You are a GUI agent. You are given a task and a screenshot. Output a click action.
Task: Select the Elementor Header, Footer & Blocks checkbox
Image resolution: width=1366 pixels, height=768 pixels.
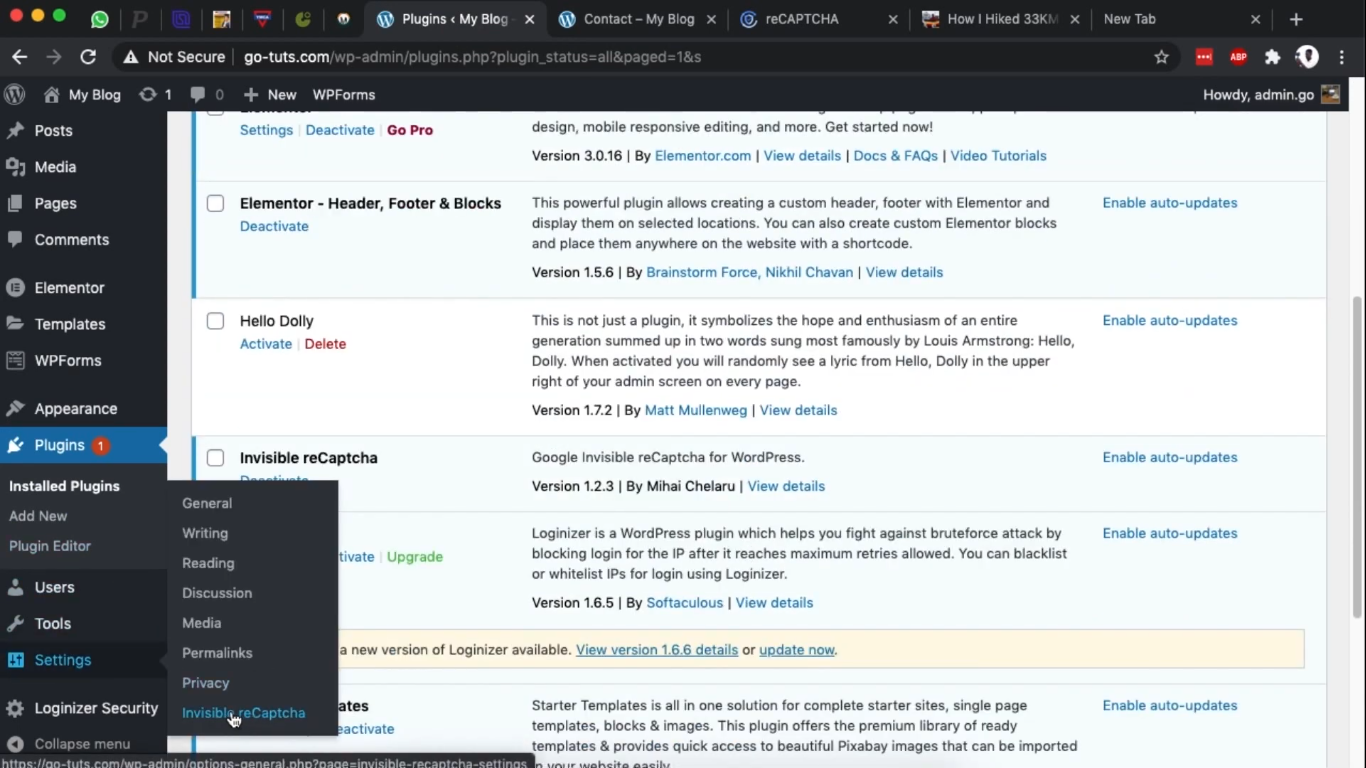[x=215, y=204]
